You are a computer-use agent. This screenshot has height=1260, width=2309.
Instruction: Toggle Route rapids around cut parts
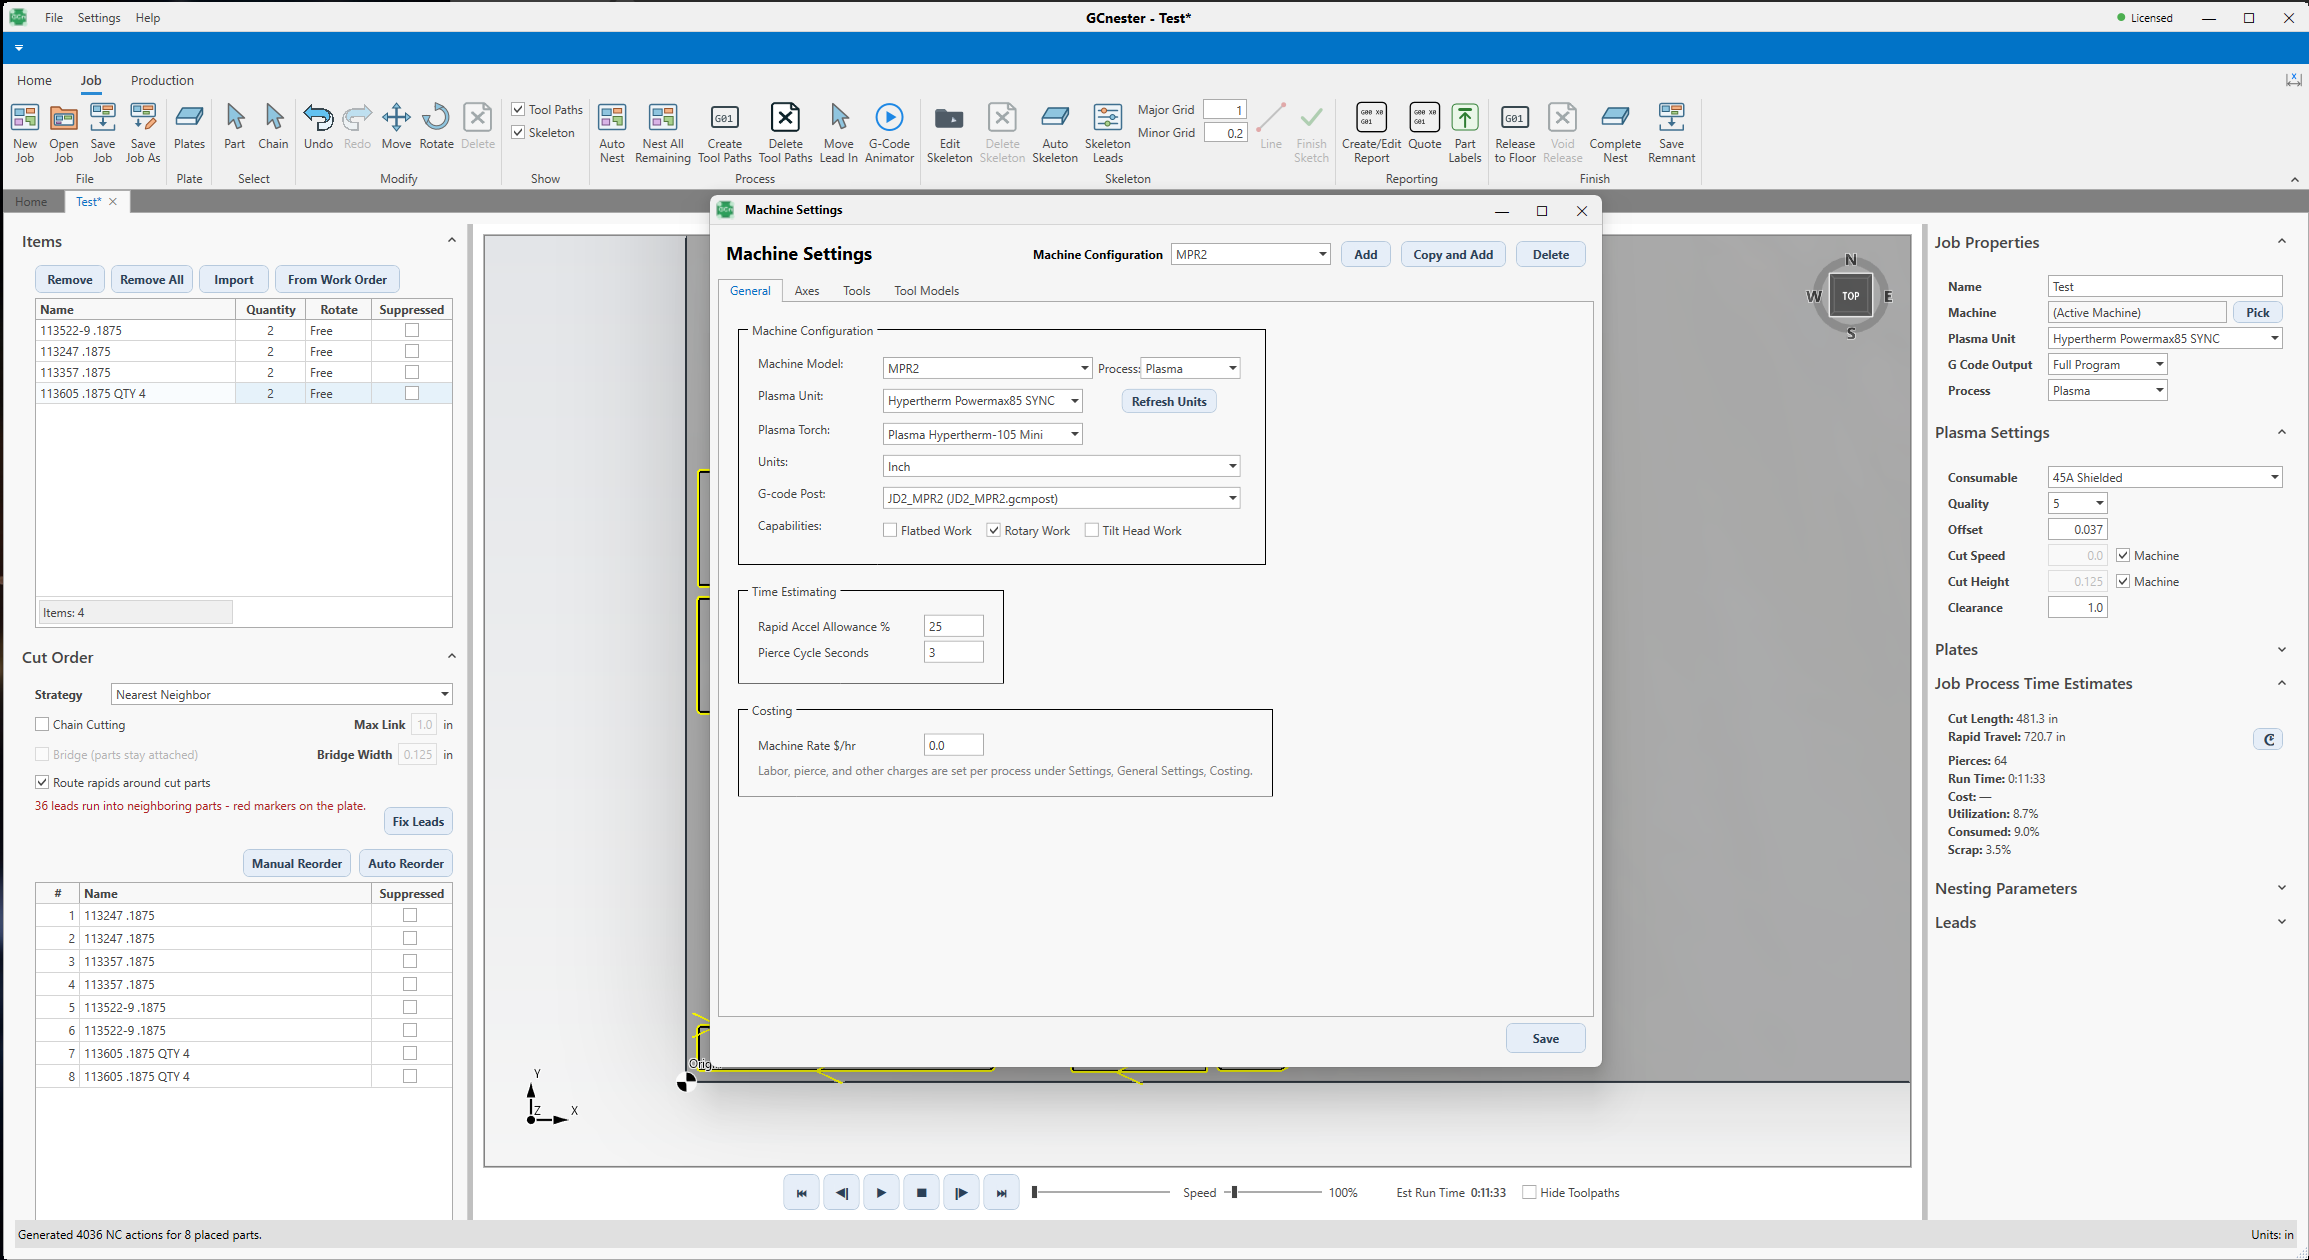coord(42,782)
